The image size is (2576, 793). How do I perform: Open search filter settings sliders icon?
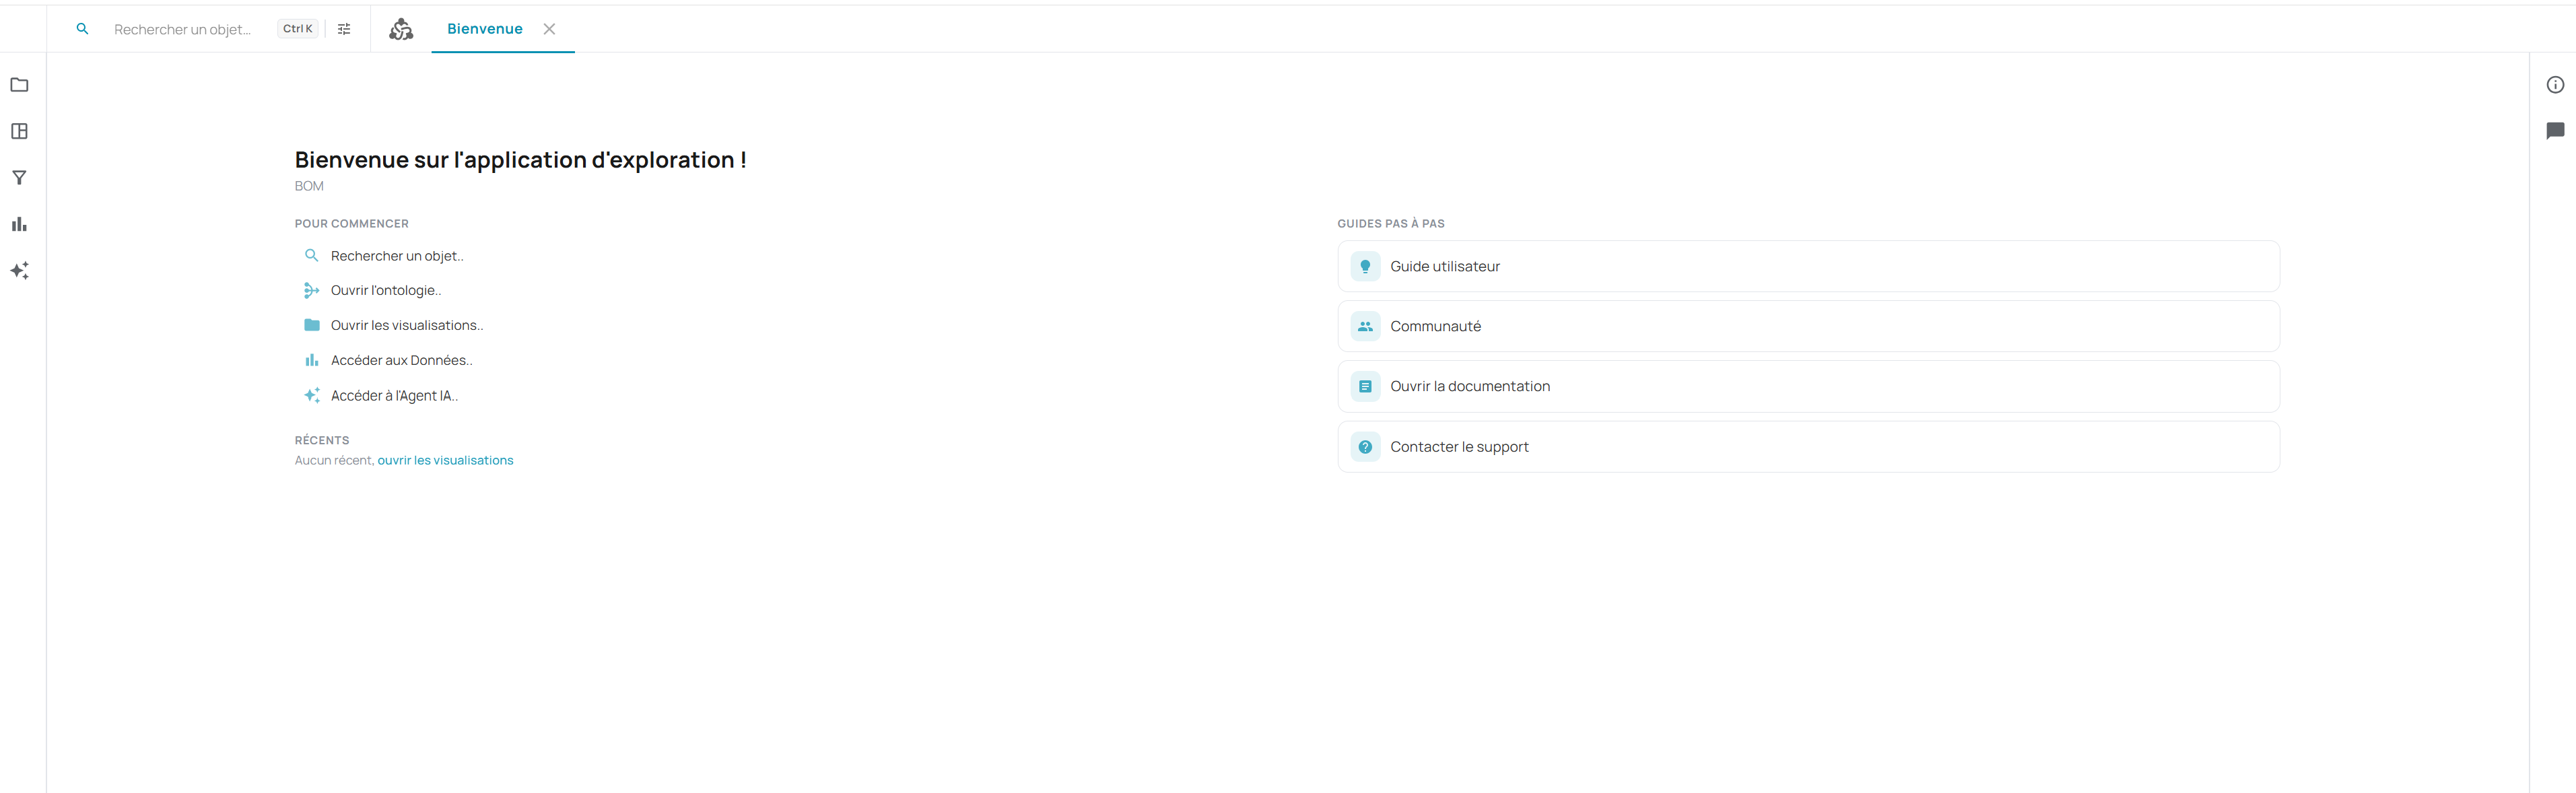pos(344,29)
